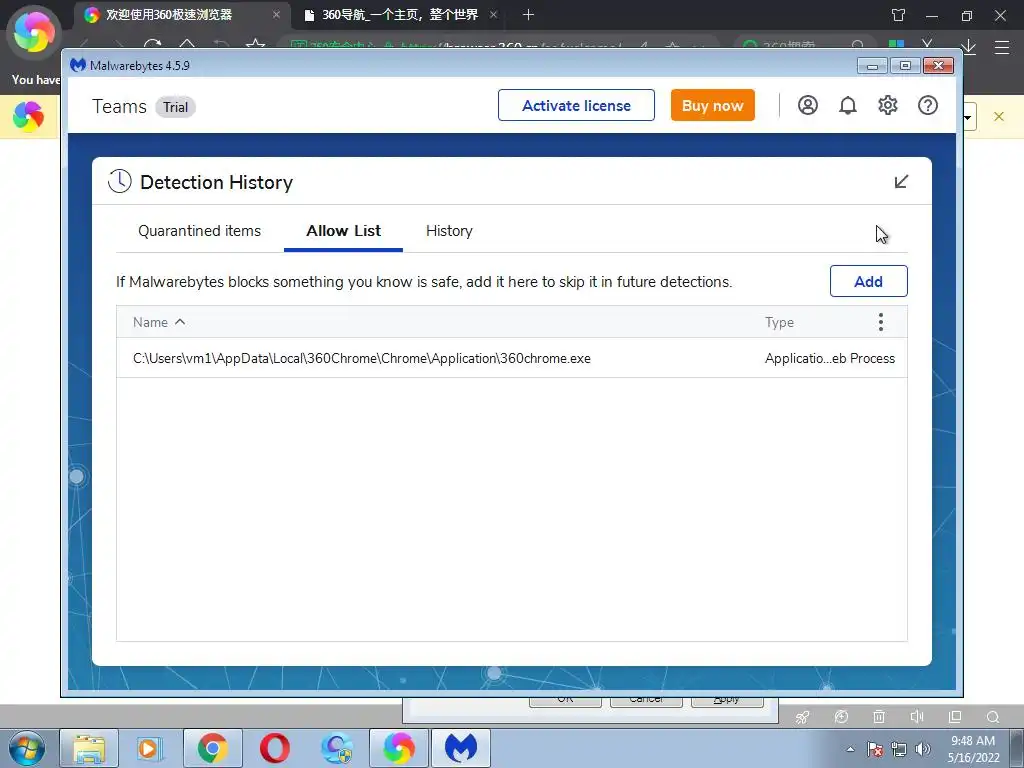This screenshot has height=768, width=1024.
Task: Open the Windows Start menu orb
Action: click(26, 748)
